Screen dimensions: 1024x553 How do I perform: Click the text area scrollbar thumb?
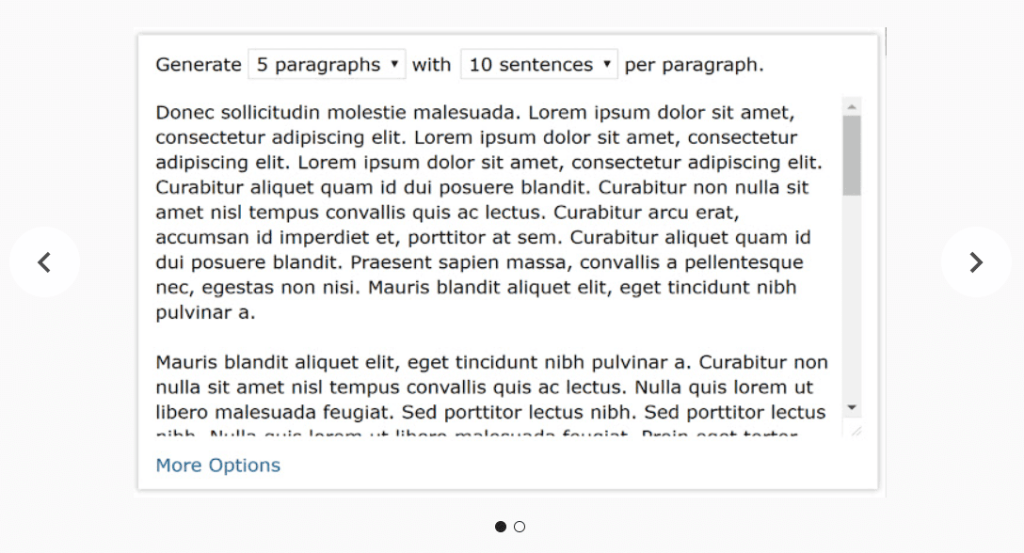click(852, 155)
